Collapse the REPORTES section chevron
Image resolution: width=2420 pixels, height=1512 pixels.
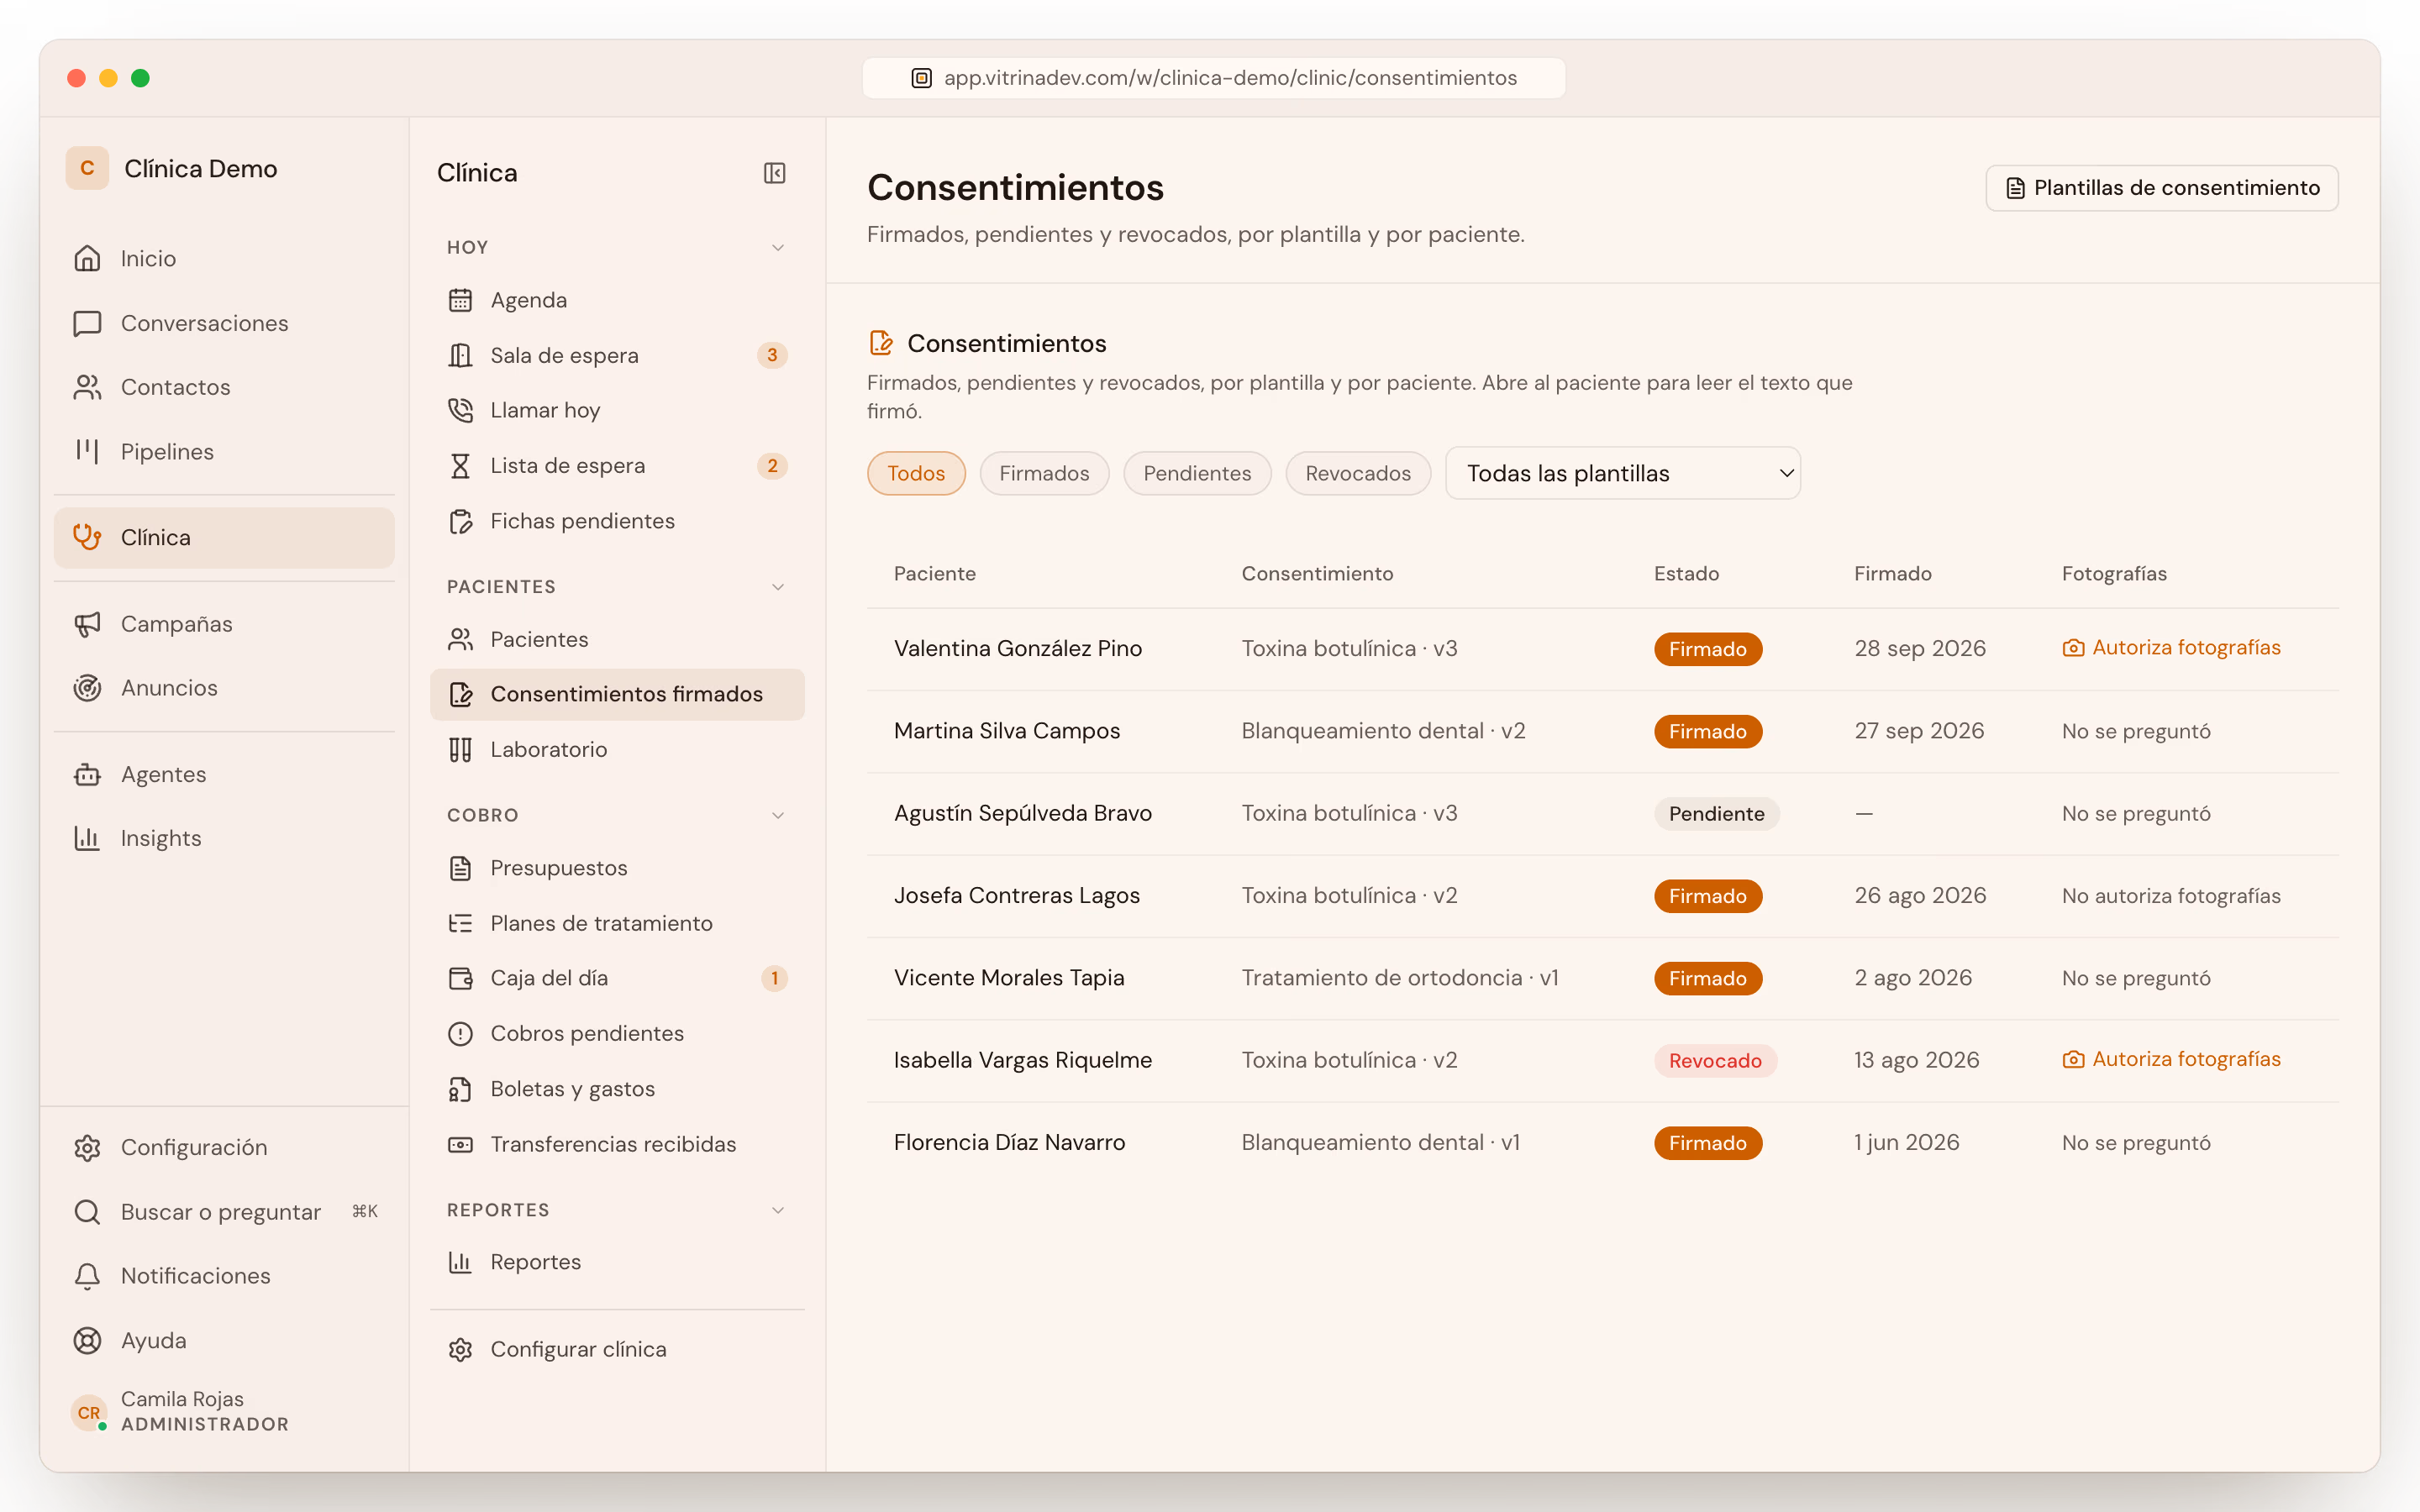[778, 1210]
